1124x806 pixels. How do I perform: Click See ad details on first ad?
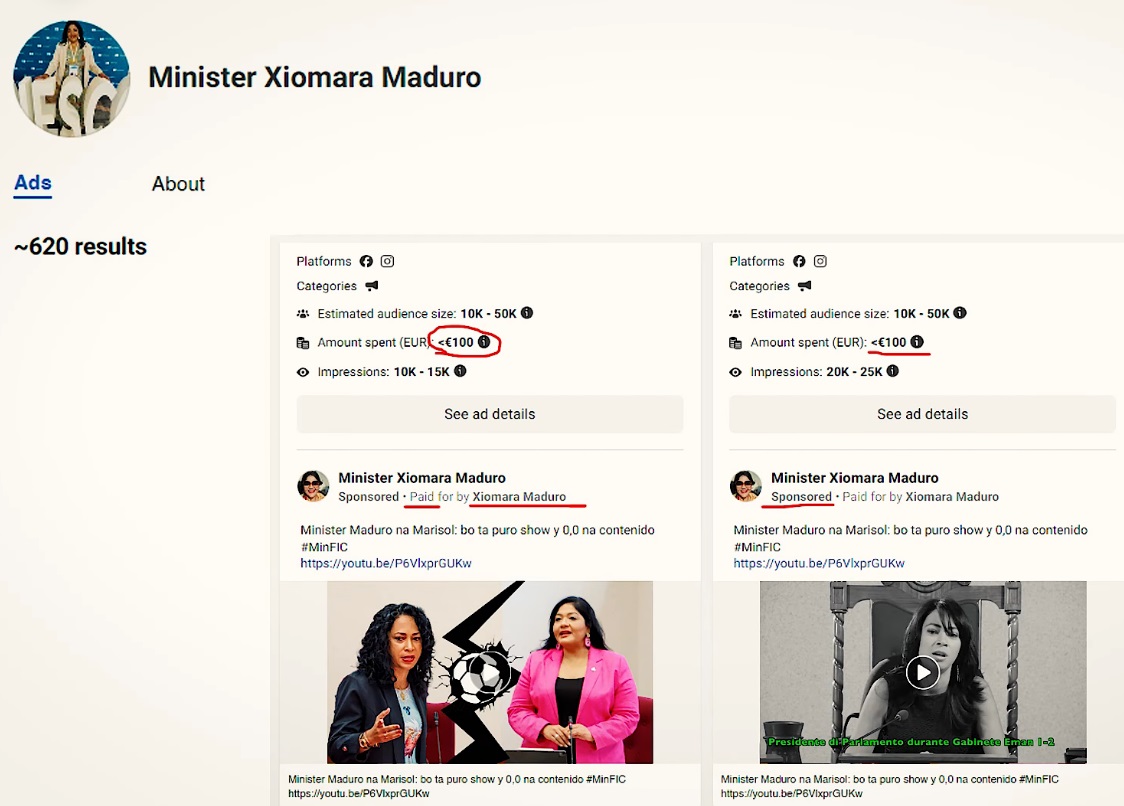pyautogui.click(x=490, y=414)
